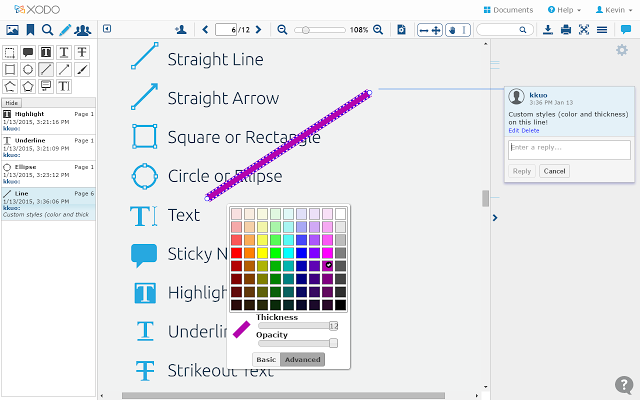Open the Documents page

pos(508,10)
